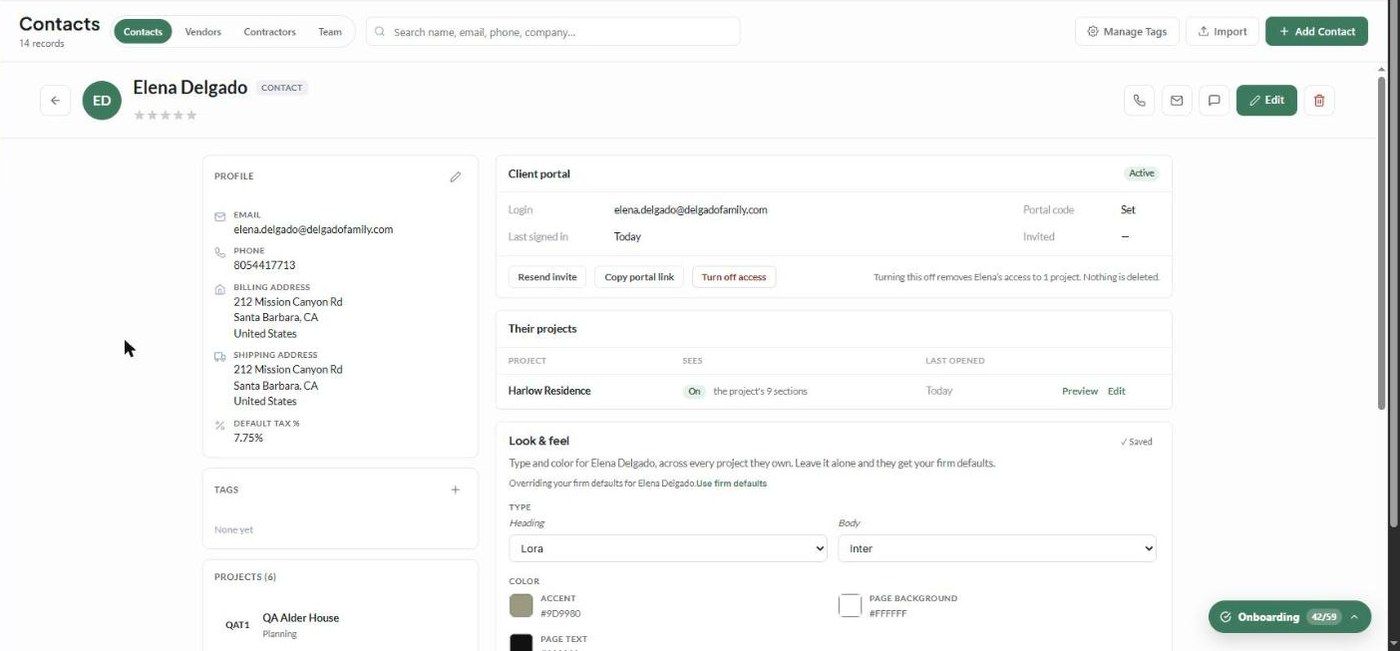This screenshot has width=1400, height=651.
Task: Click the Page Text black swatch
Action: [x=521, y=643]
